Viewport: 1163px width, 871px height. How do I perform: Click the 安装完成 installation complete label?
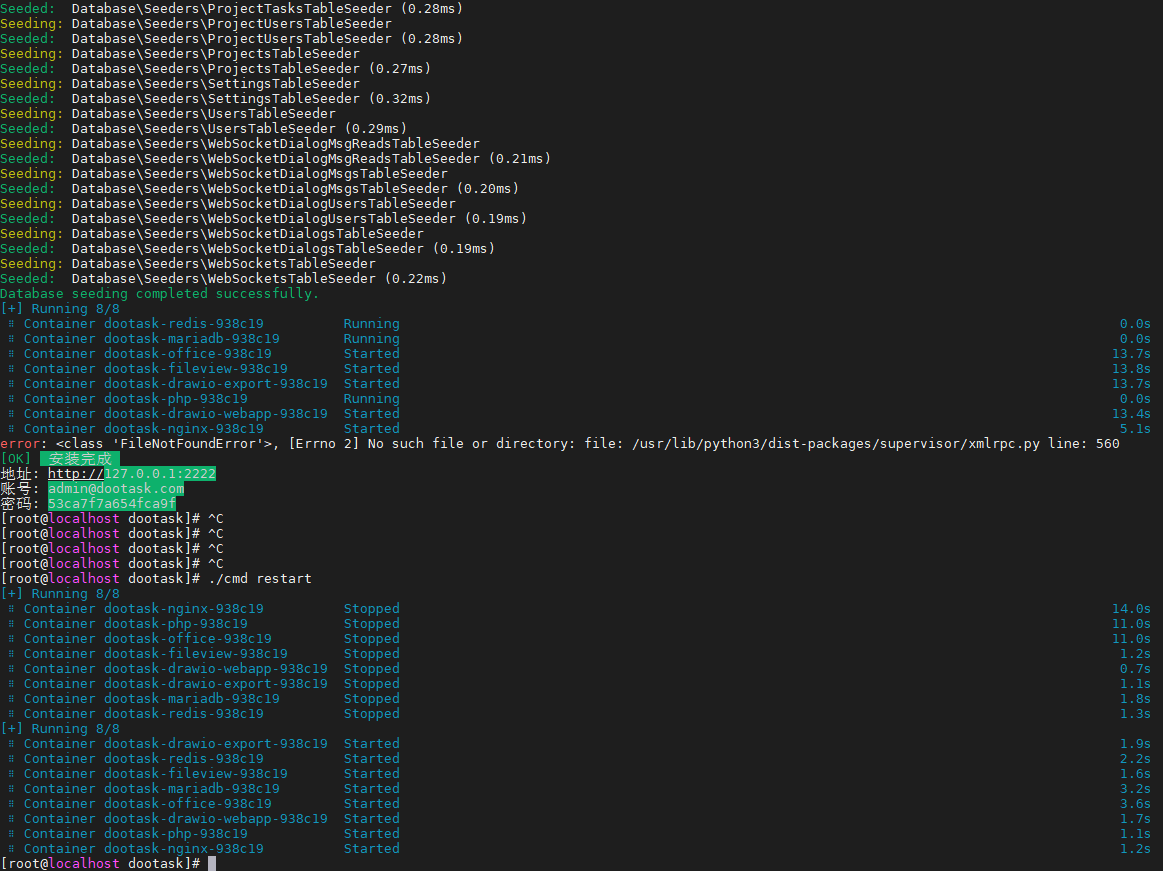pyautogui.click(x=80, y=458)
